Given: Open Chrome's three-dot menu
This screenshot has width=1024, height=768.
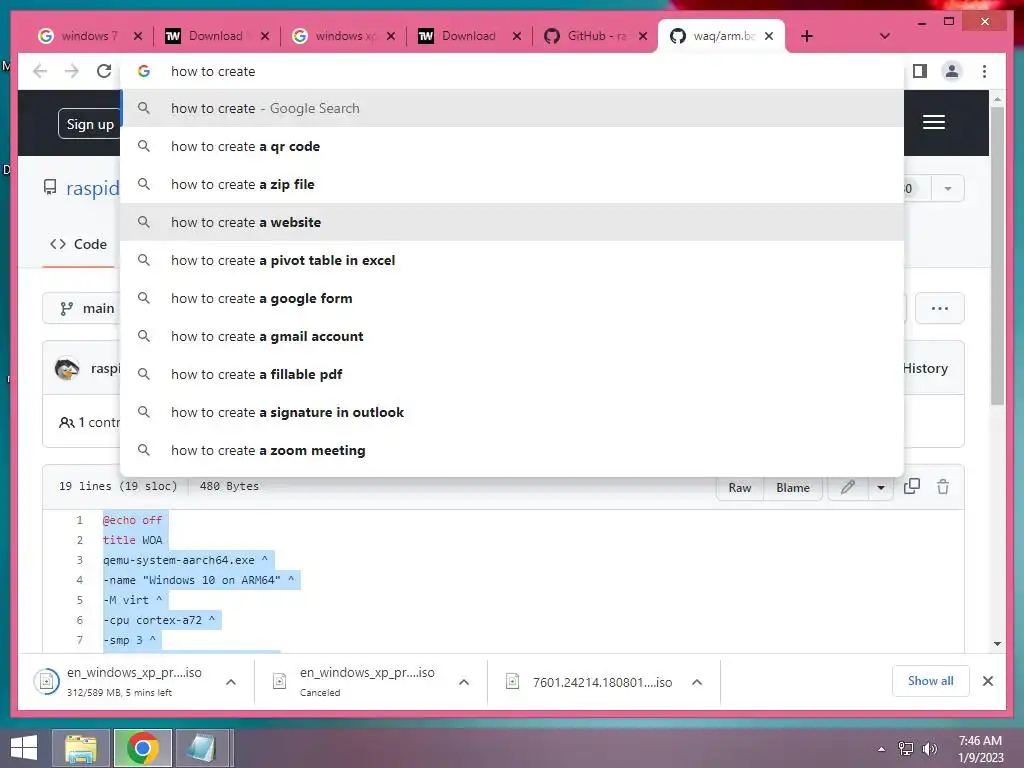Looking at the screenshot, I should pyautogui.click(x=984, y=71).
